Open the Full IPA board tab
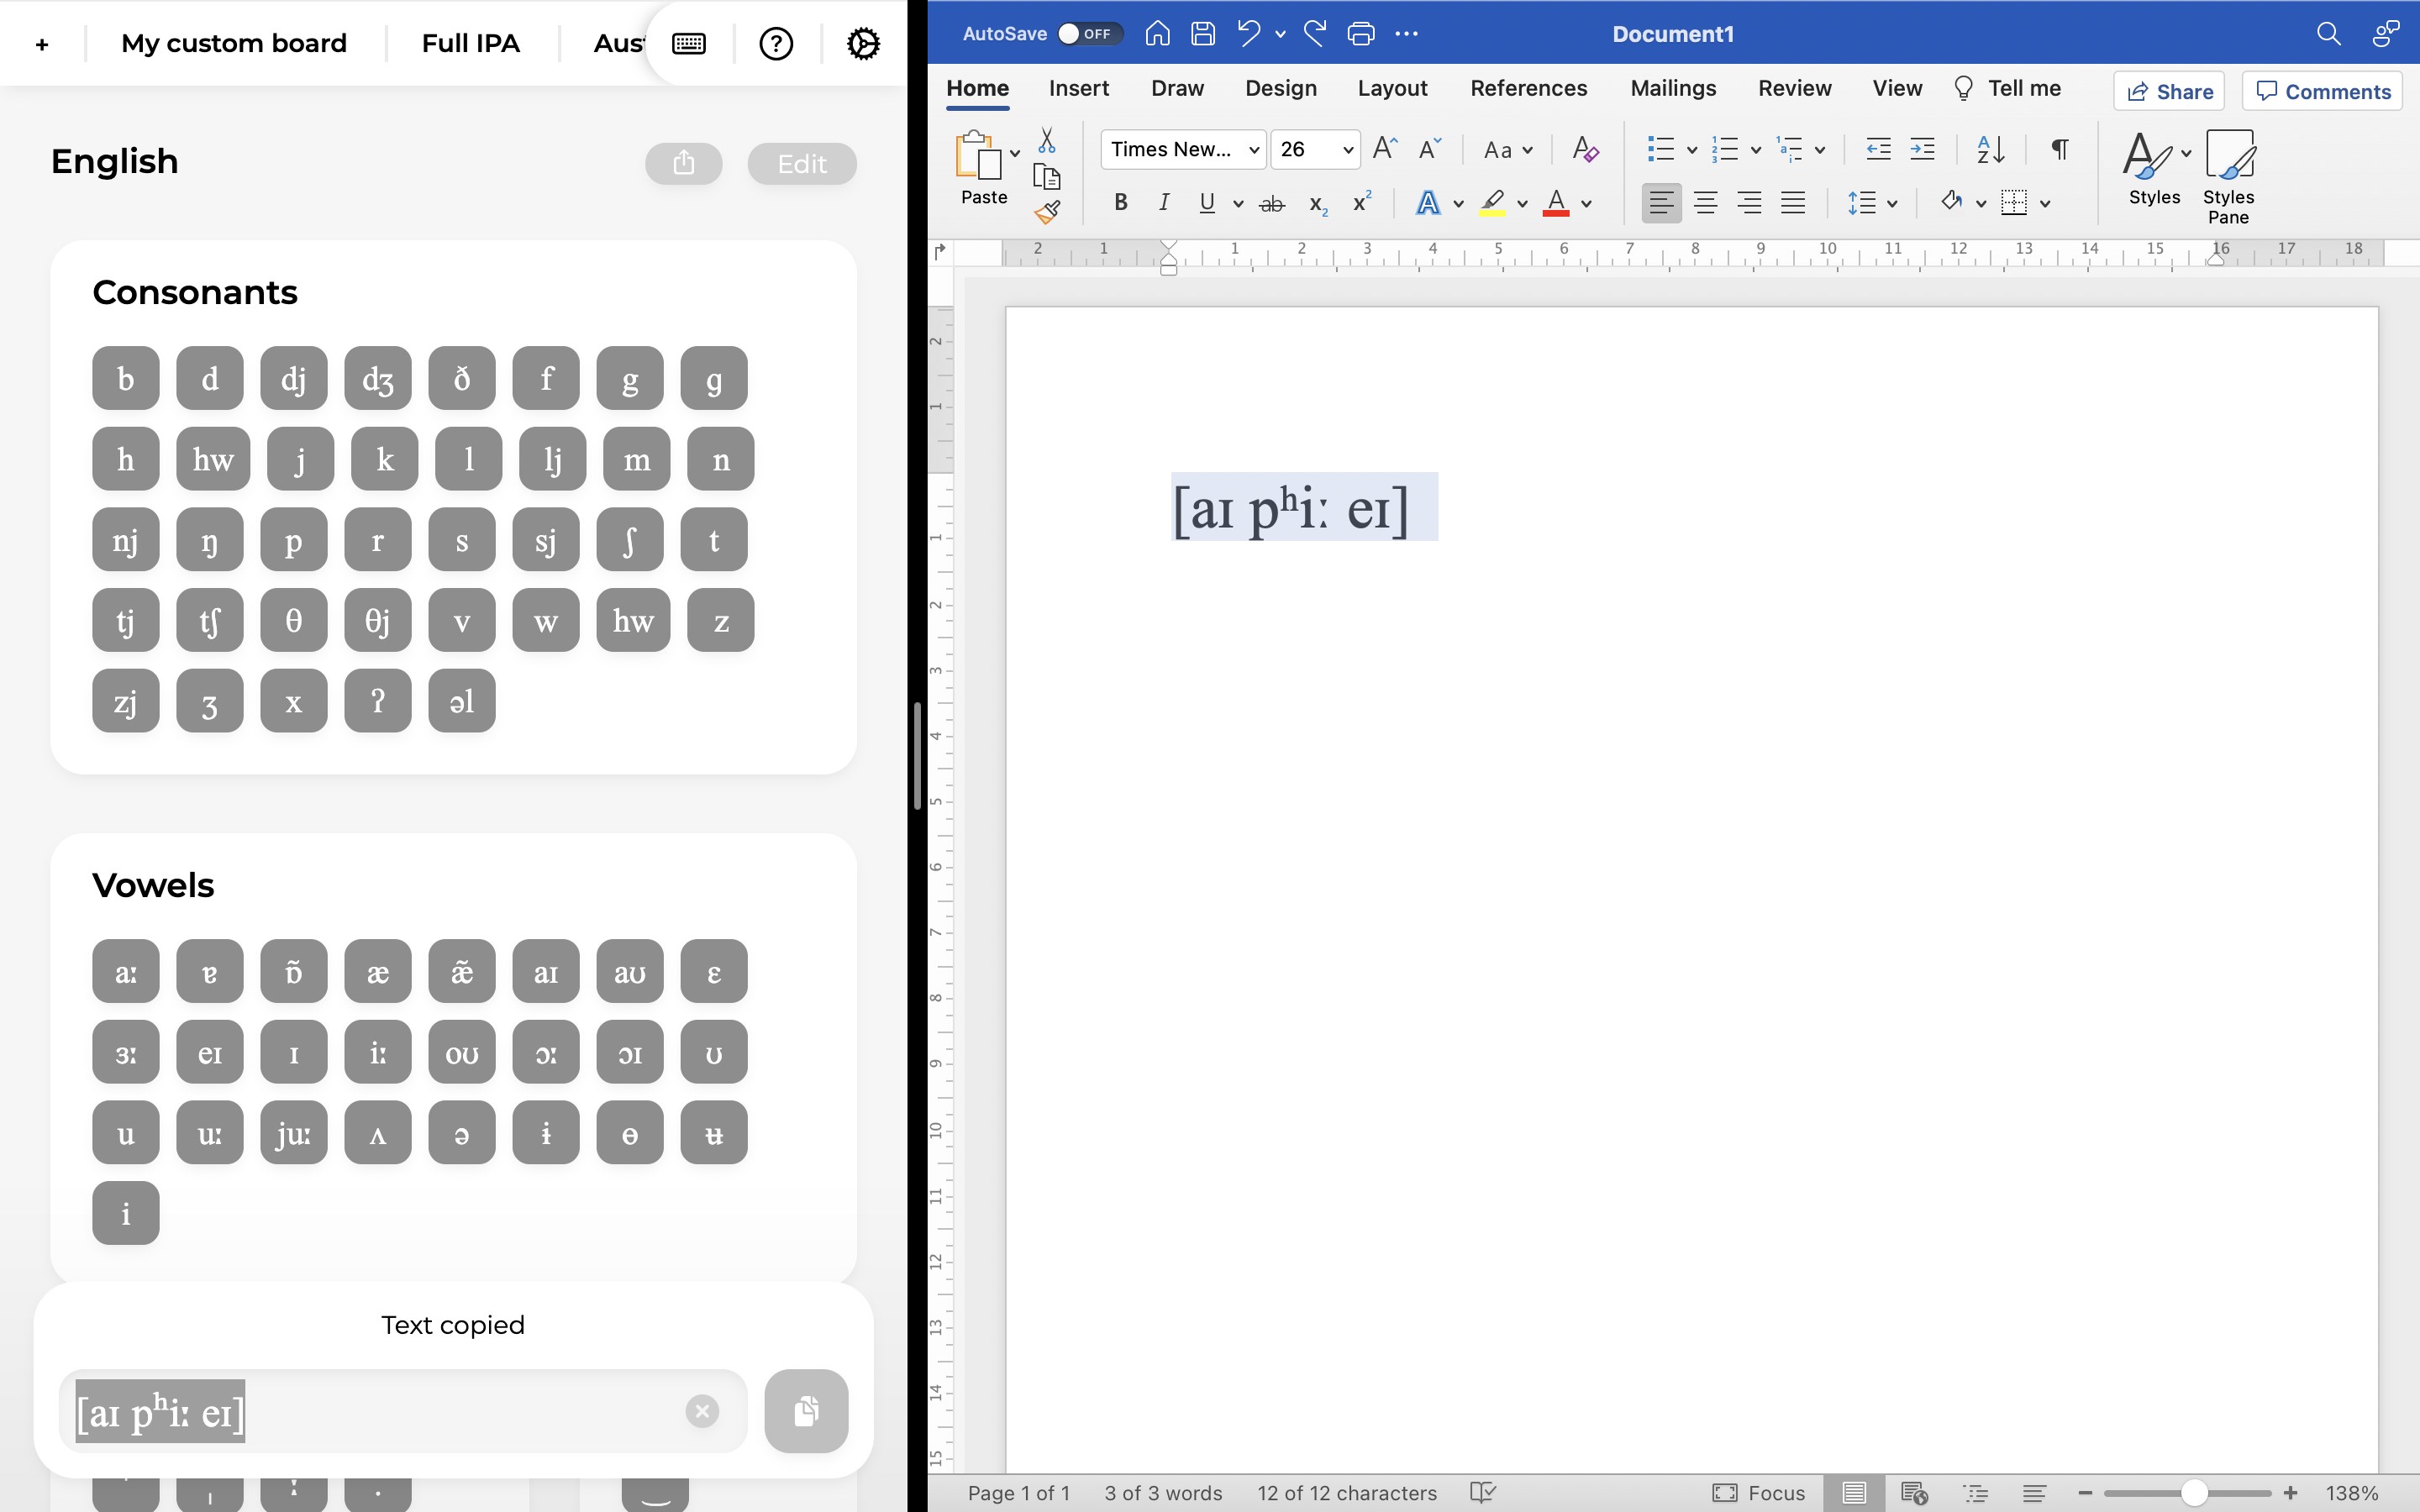Image resolution: width=2420 pixels, height=1512 pixels. point(470,44)
